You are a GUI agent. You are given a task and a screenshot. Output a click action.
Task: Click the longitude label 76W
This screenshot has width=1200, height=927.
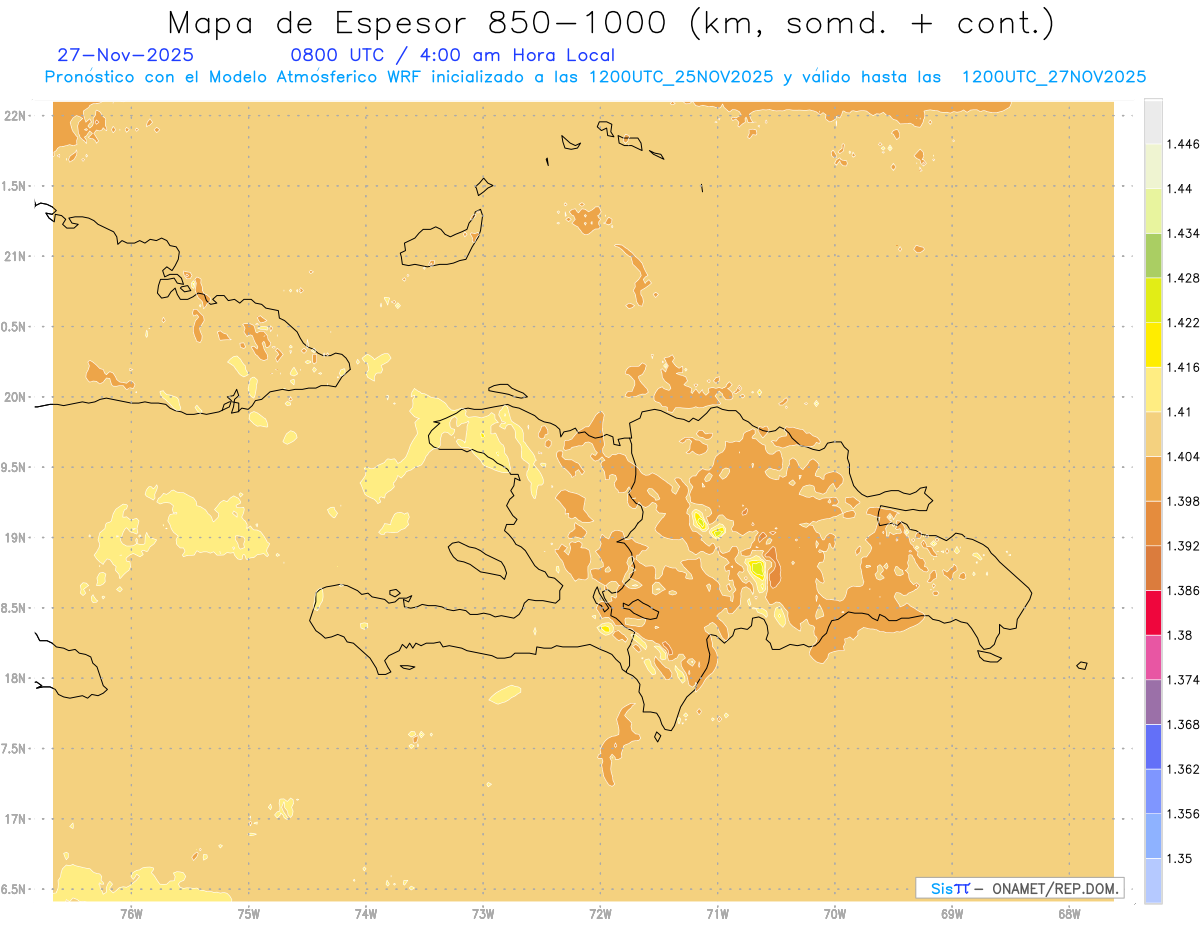(131, 913)
